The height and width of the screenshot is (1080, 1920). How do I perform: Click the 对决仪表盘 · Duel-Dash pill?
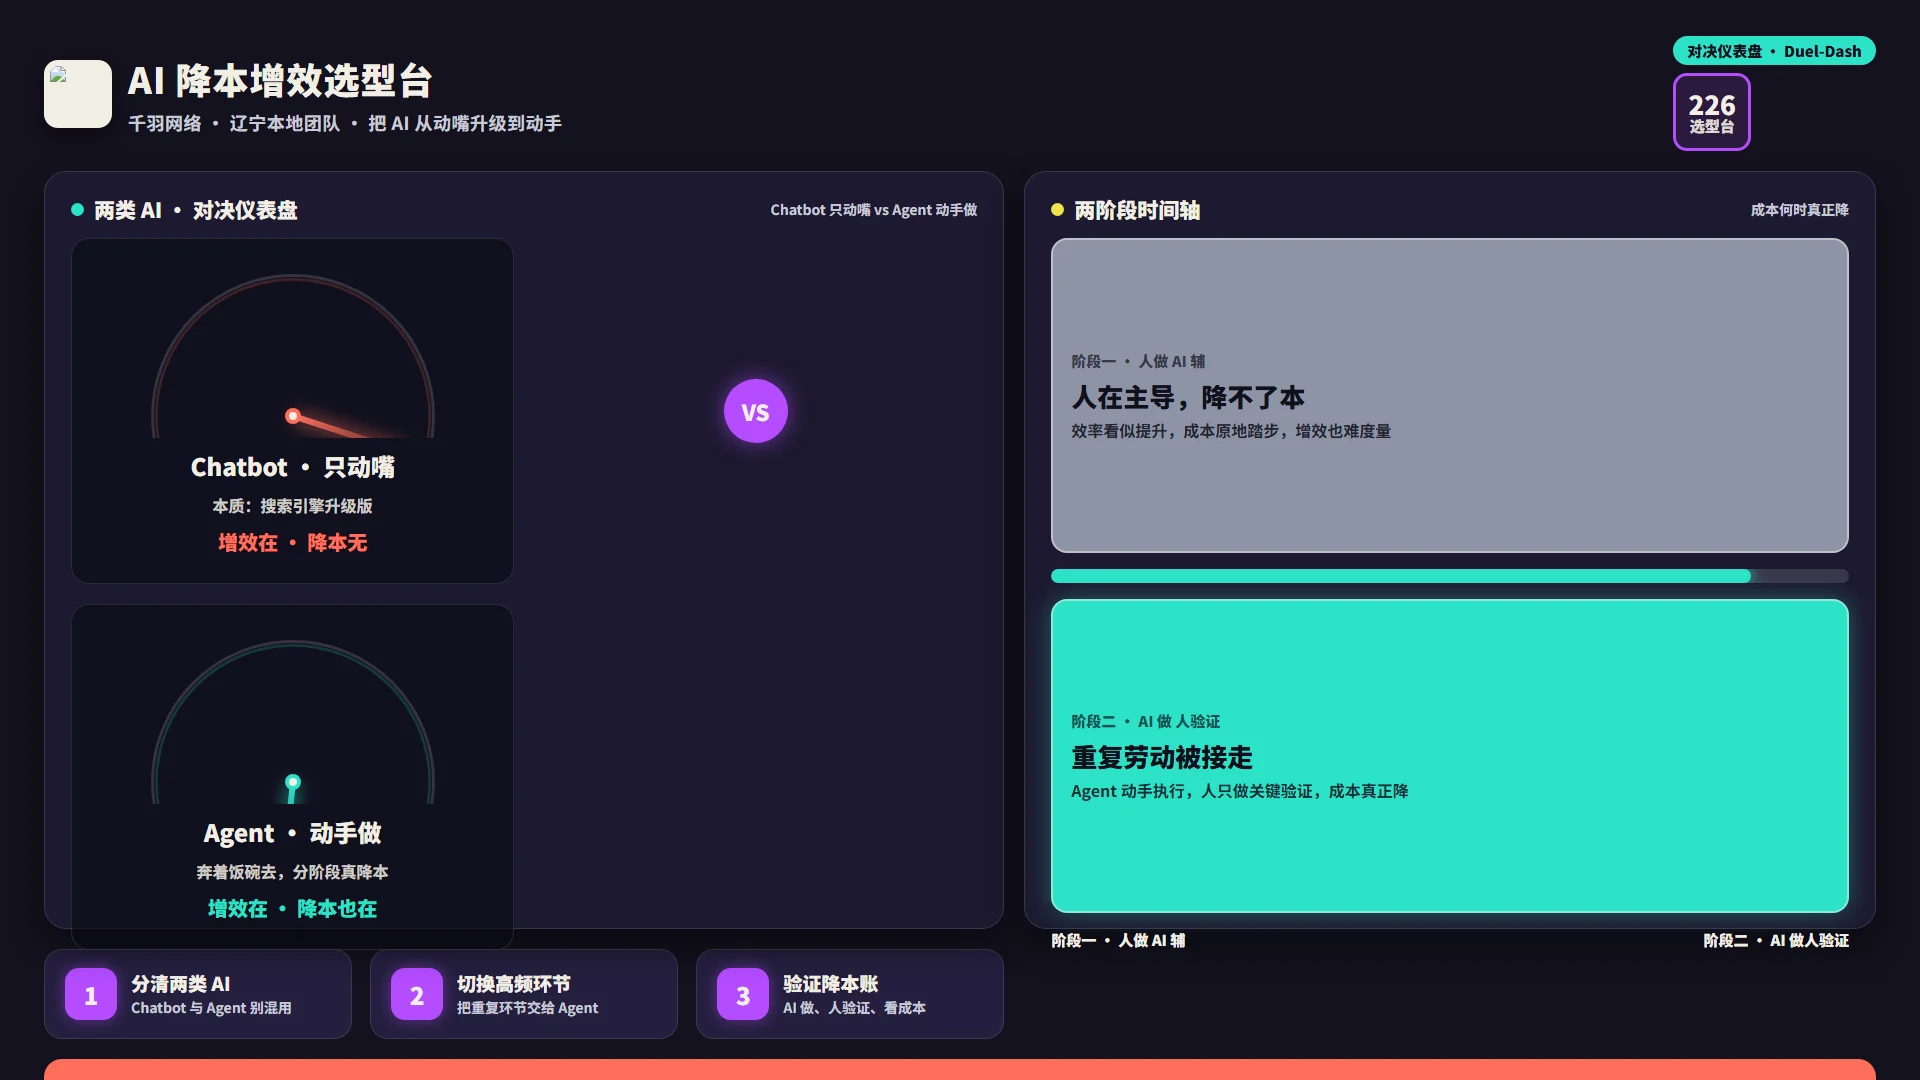(1774, 51)
